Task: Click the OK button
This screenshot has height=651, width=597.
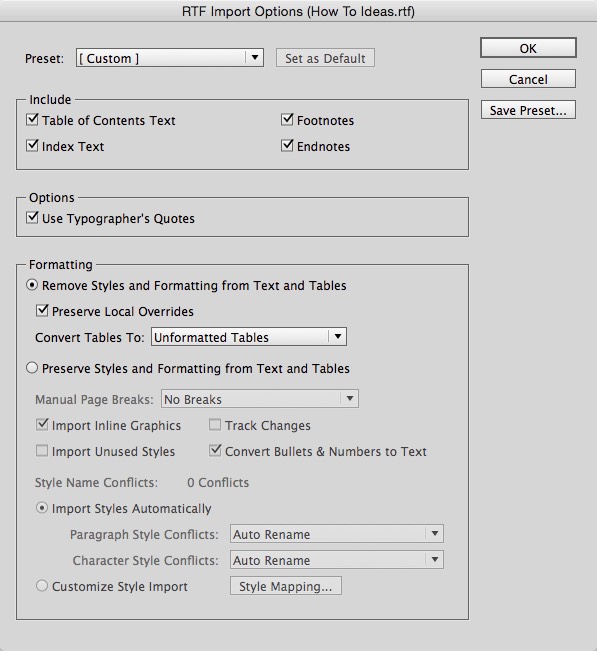Action: click(x=528, y=48)
